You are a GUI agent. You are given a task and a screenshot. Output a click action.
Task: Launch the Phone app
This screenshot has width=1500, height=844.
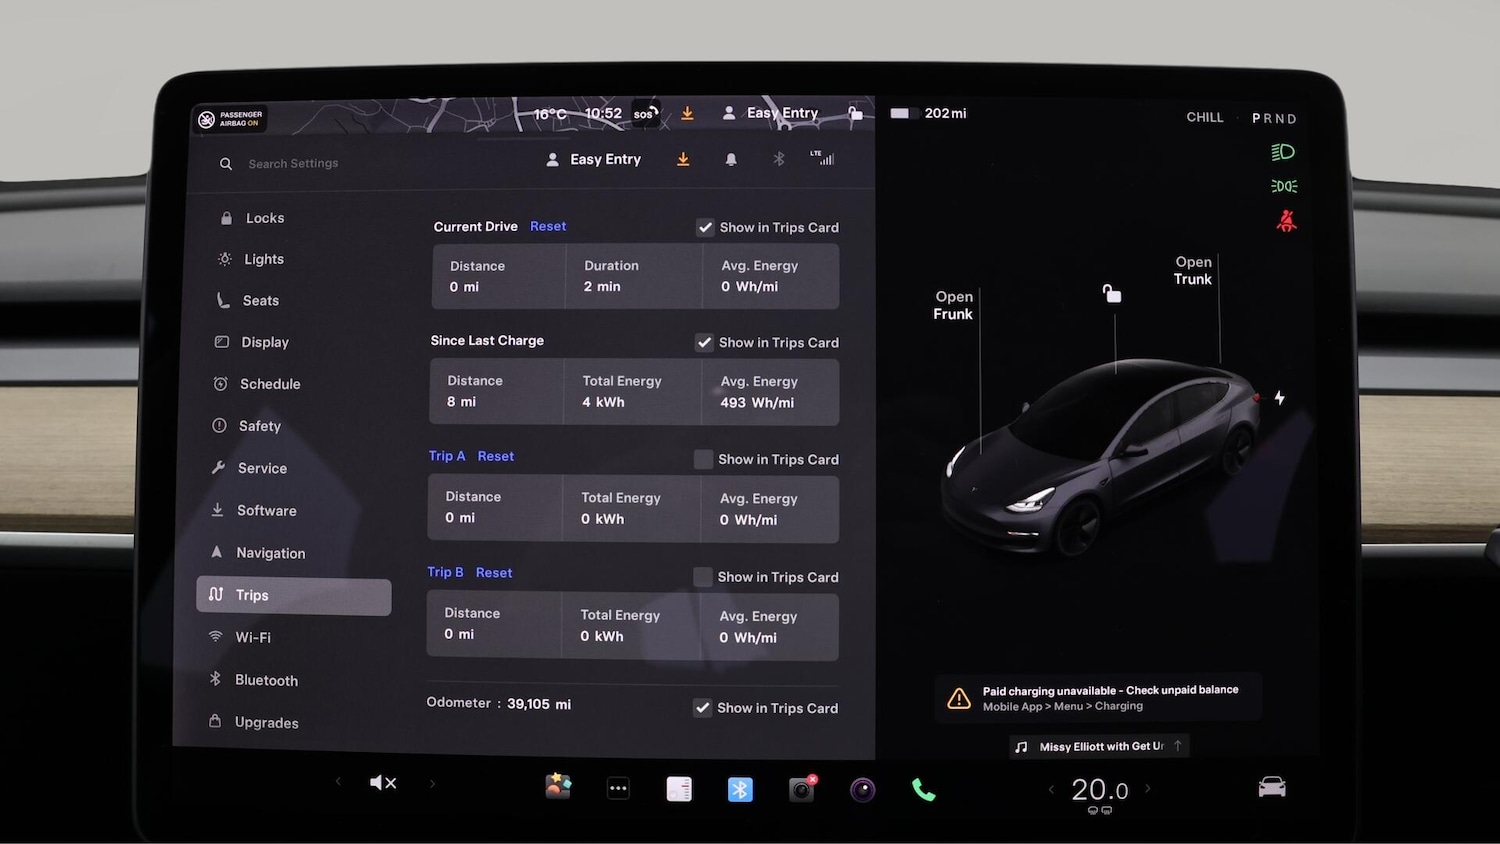click(x=923, y=790)
